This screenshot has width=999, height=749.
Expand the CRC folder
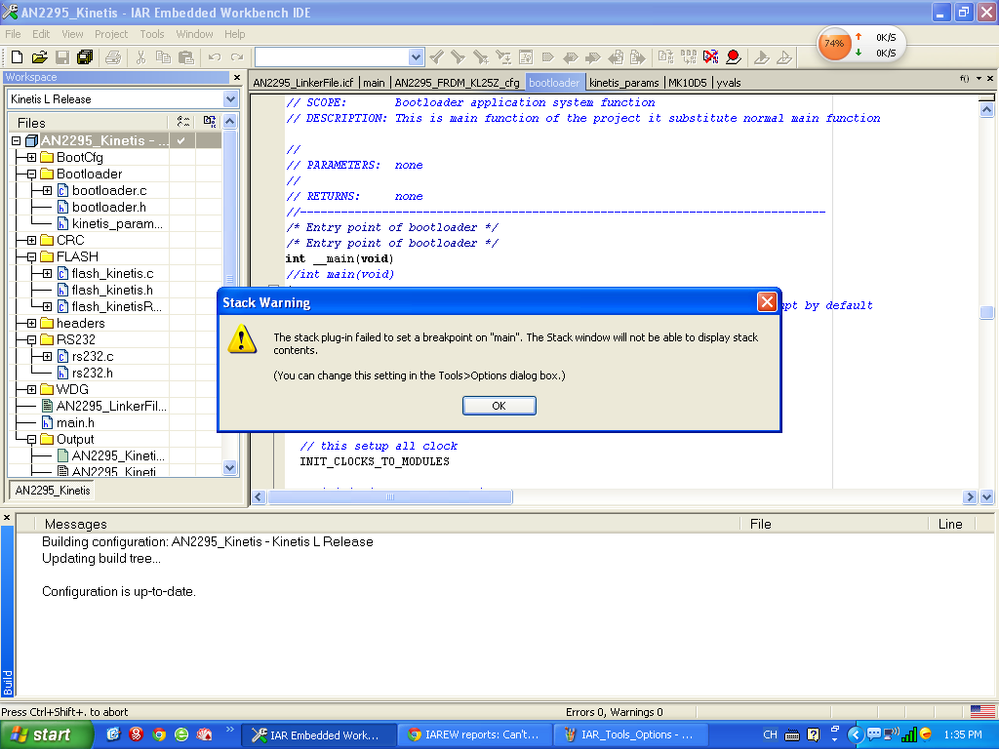[x=31, y=240]
